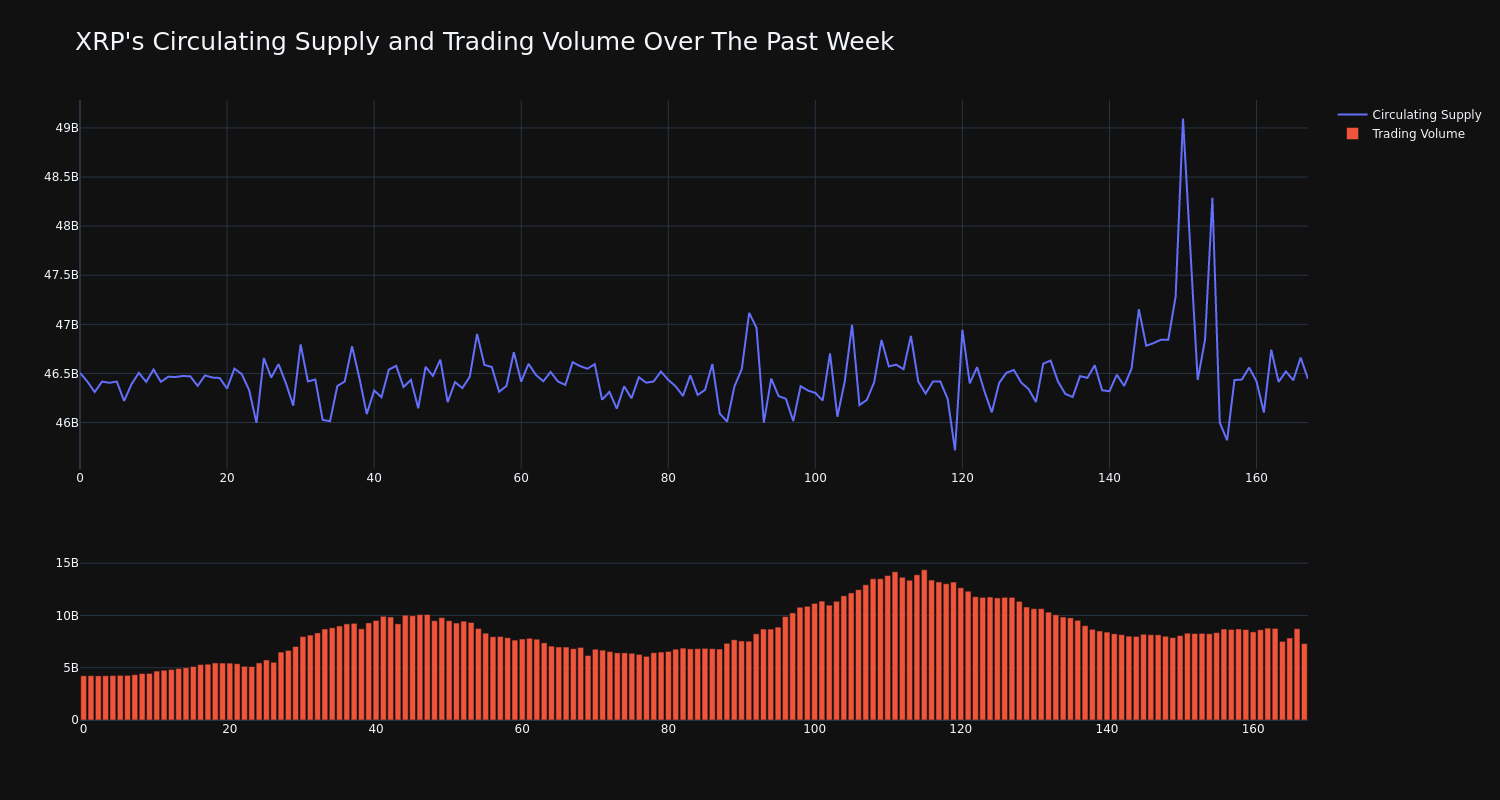Click x-axis label 160 on volume chart
1500x800 pixels.
click(1253, 729)
